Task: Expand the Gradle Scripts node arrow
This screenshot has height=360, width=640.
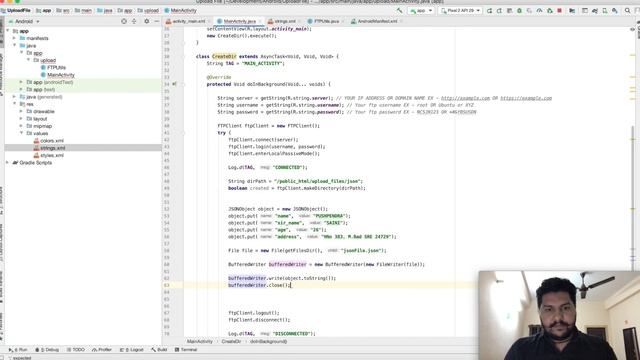Action: tap(7, 162)
